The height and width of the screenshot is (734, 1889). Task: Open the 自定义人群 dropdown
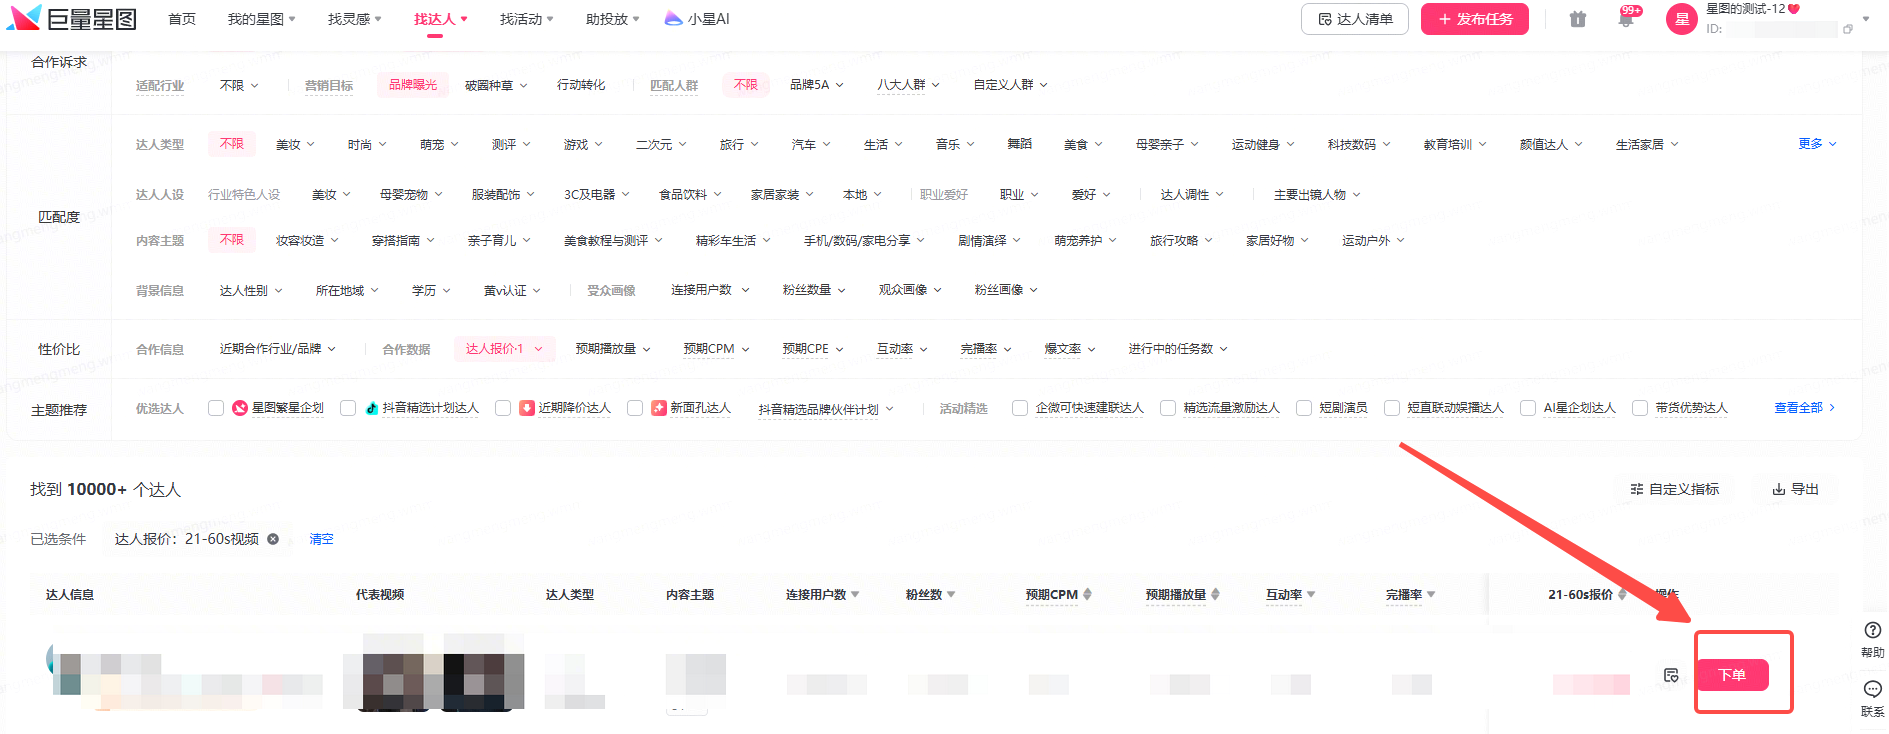(1010, 85)
